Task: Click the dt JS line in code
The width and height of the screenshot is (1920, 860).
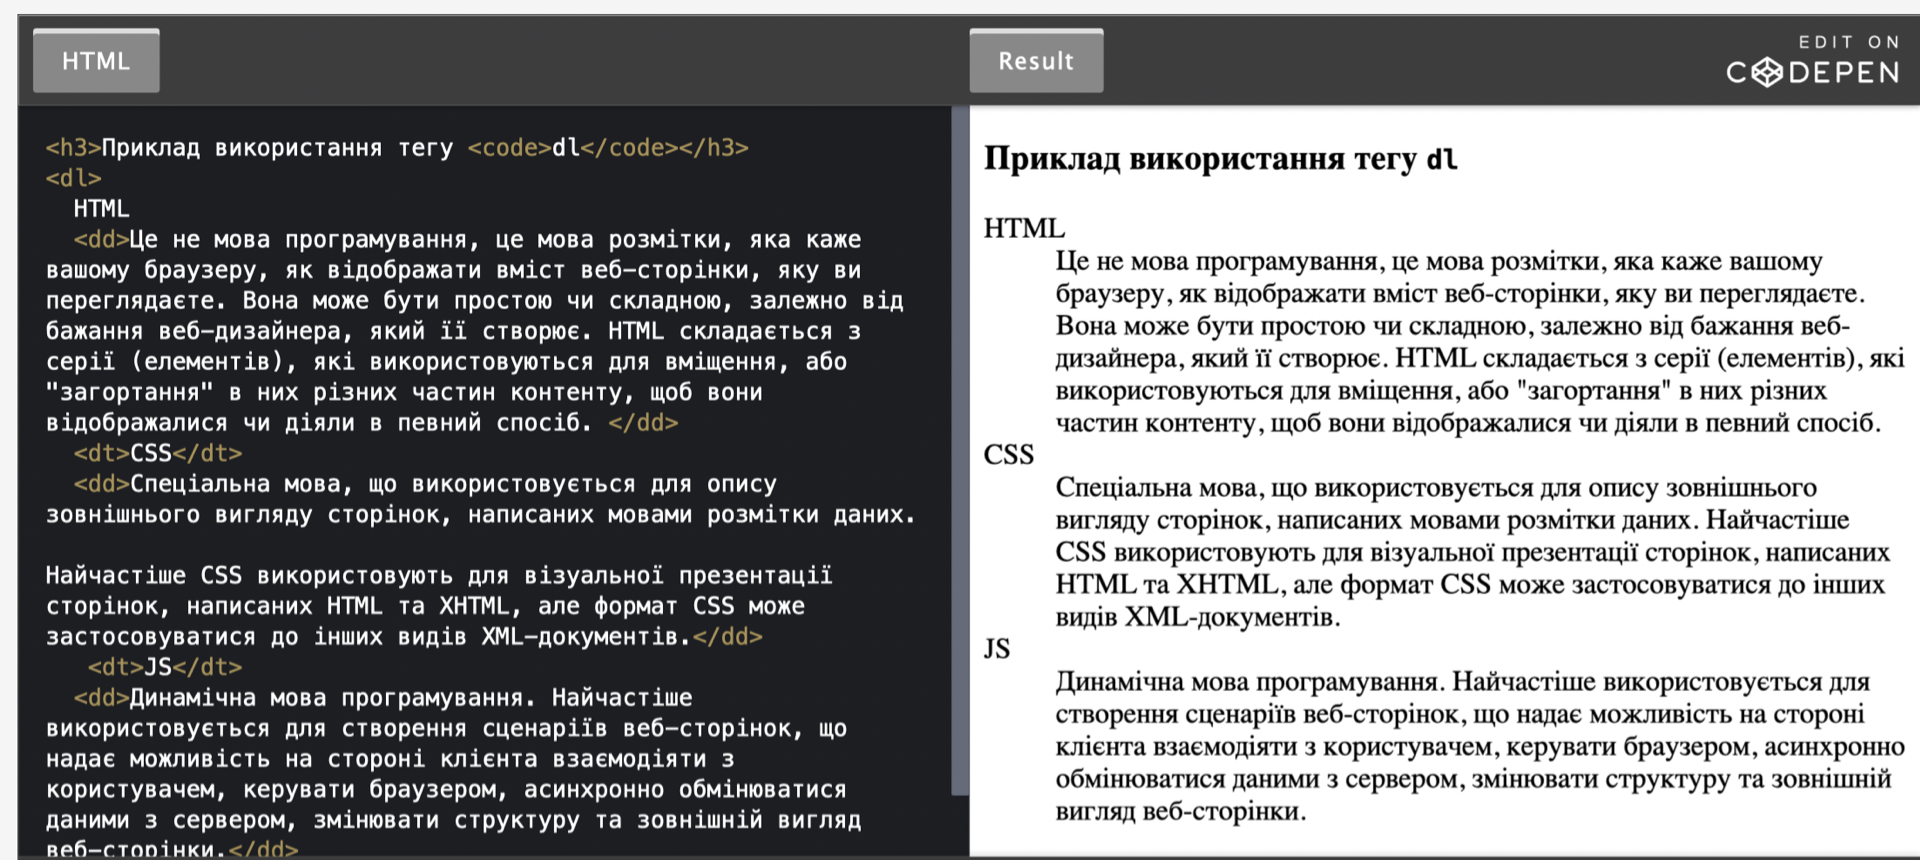Action: tap(164, 667)
